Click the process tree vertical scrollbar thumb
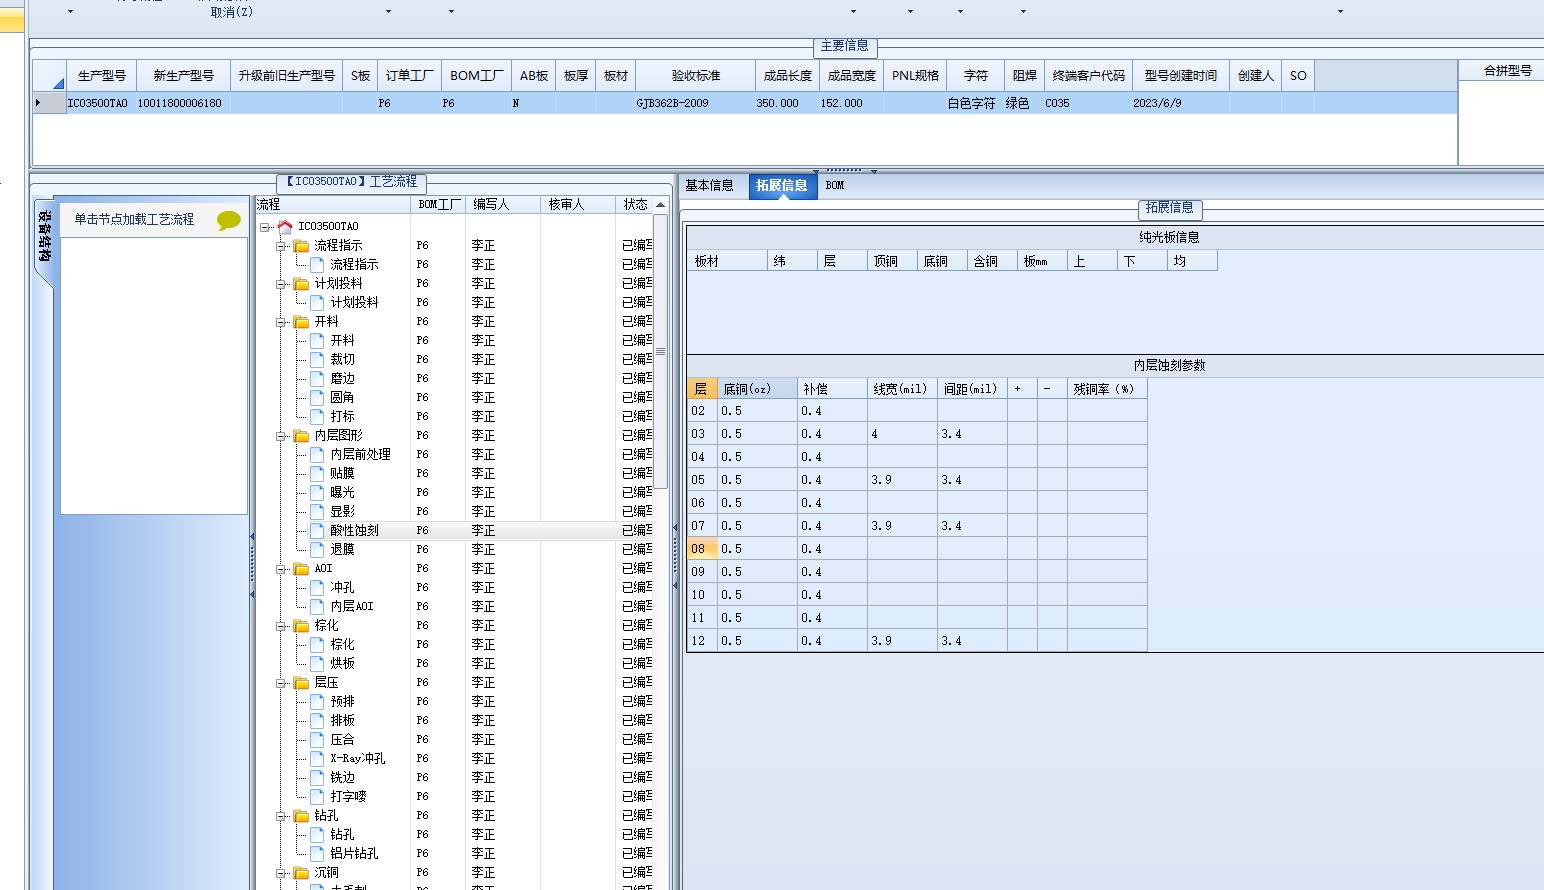The image size is (1544, 890). 660,352
